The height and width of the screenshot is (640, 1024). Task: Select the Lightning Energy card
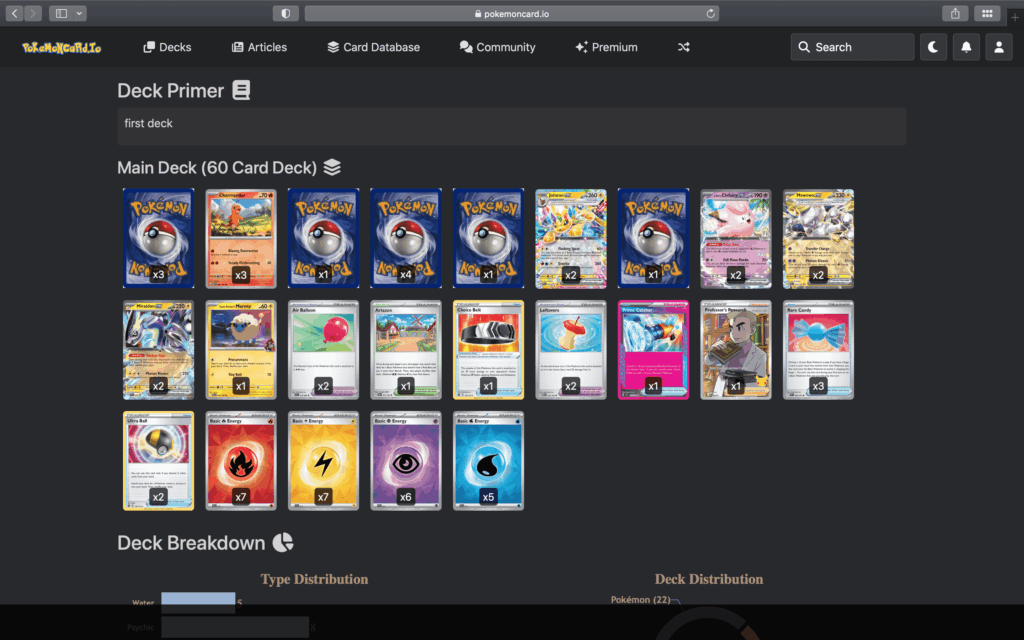[x=323, y=460]
